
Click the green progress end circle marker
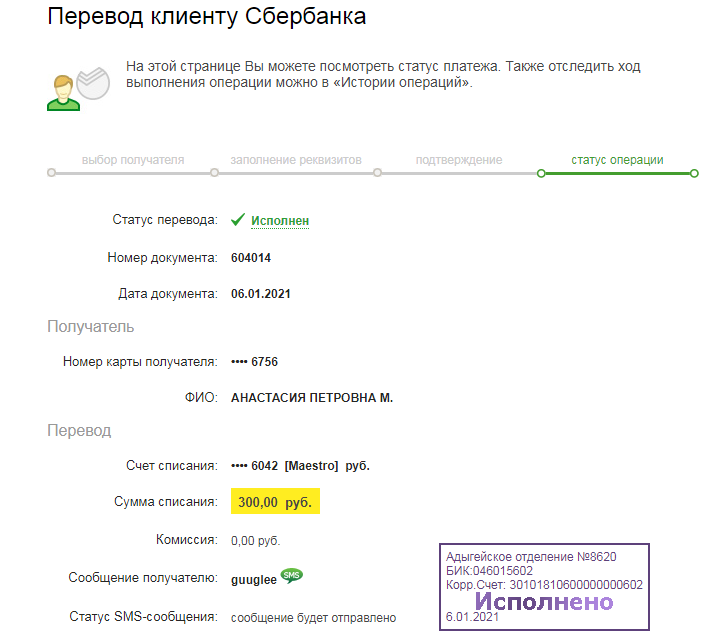[694, 173]
